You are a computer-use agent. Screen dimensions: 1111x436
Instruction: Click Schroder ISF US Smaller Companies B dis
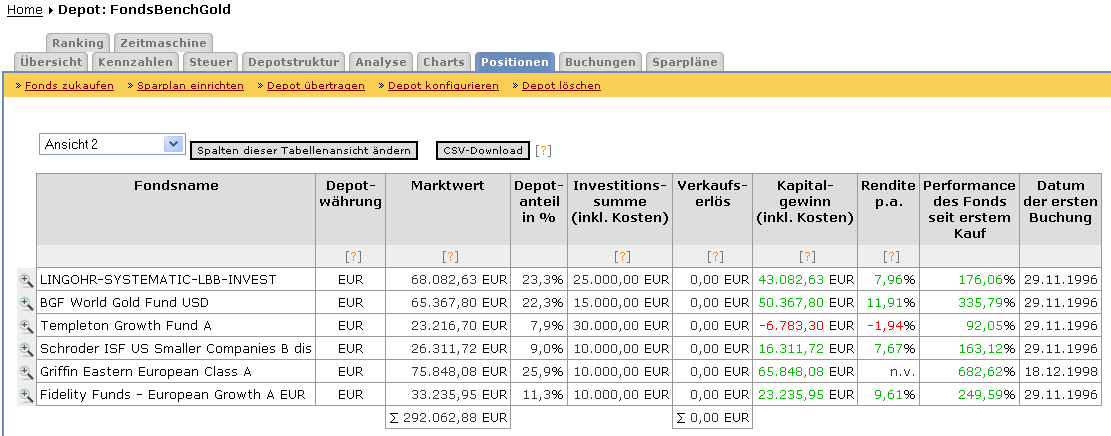(176, 349)
